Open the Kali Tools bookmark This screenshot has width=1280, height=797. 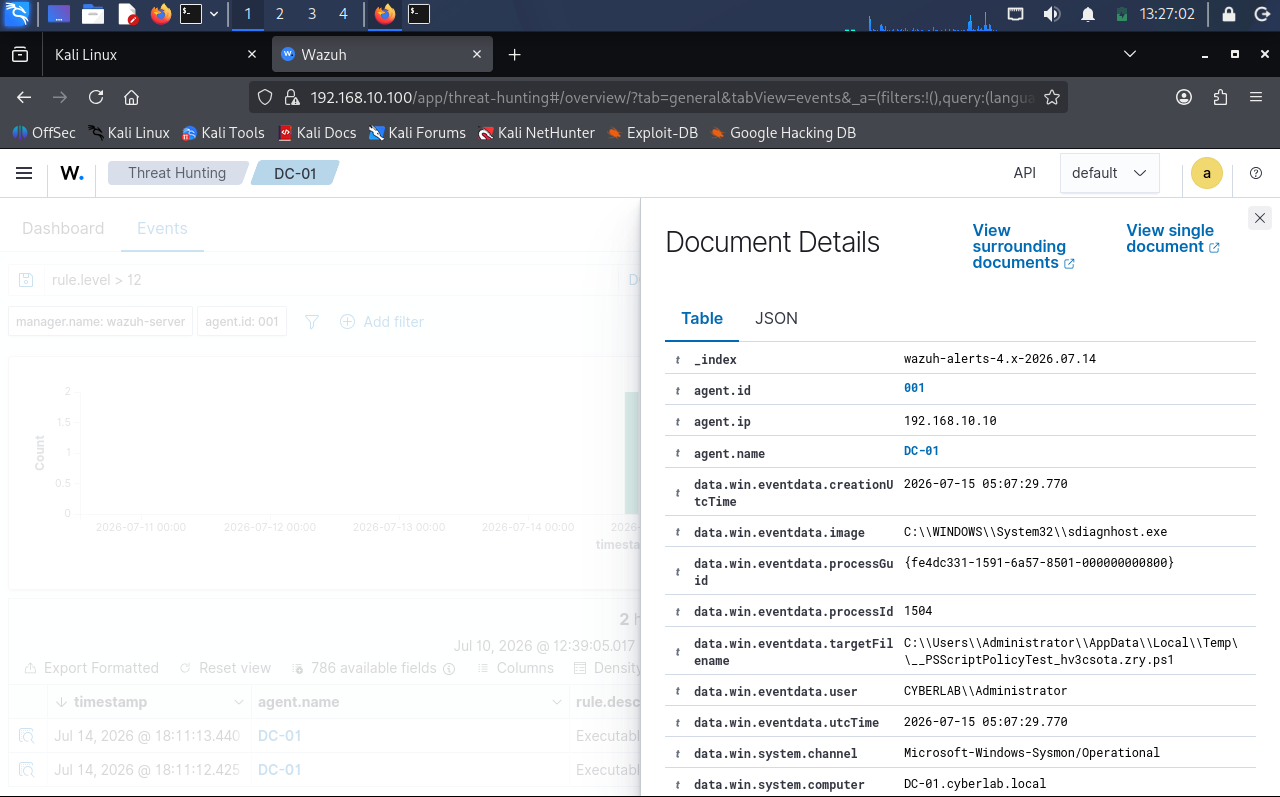pos(223,132)
